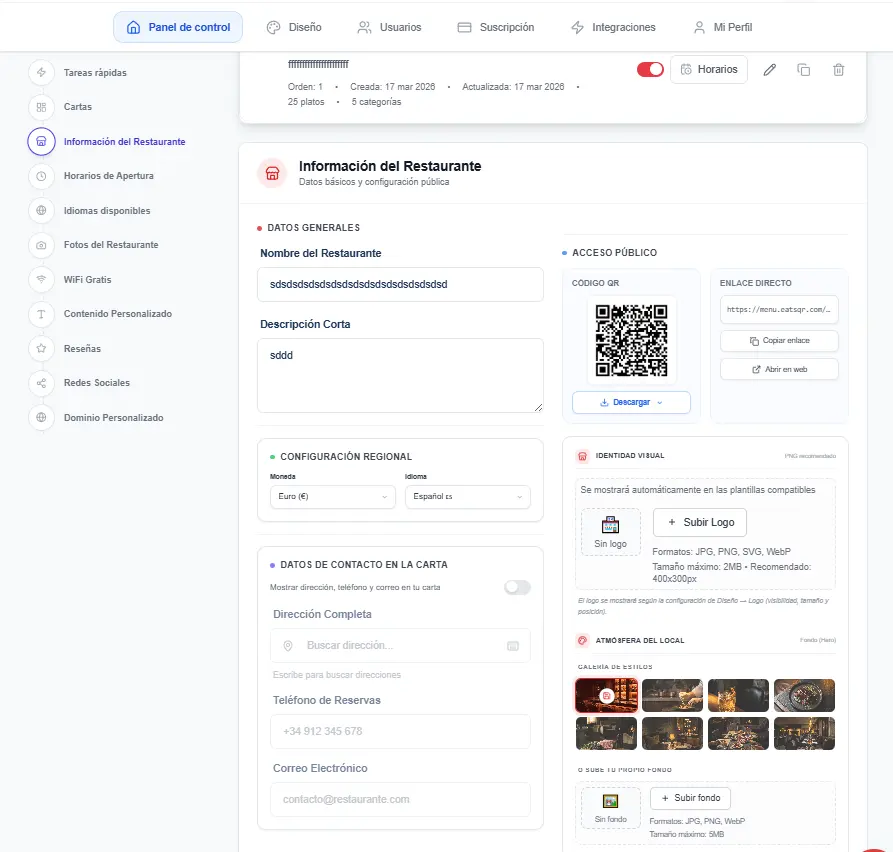Screen dimensions: 893x852
Task: Click the trash delete icon
Action: 838,70
